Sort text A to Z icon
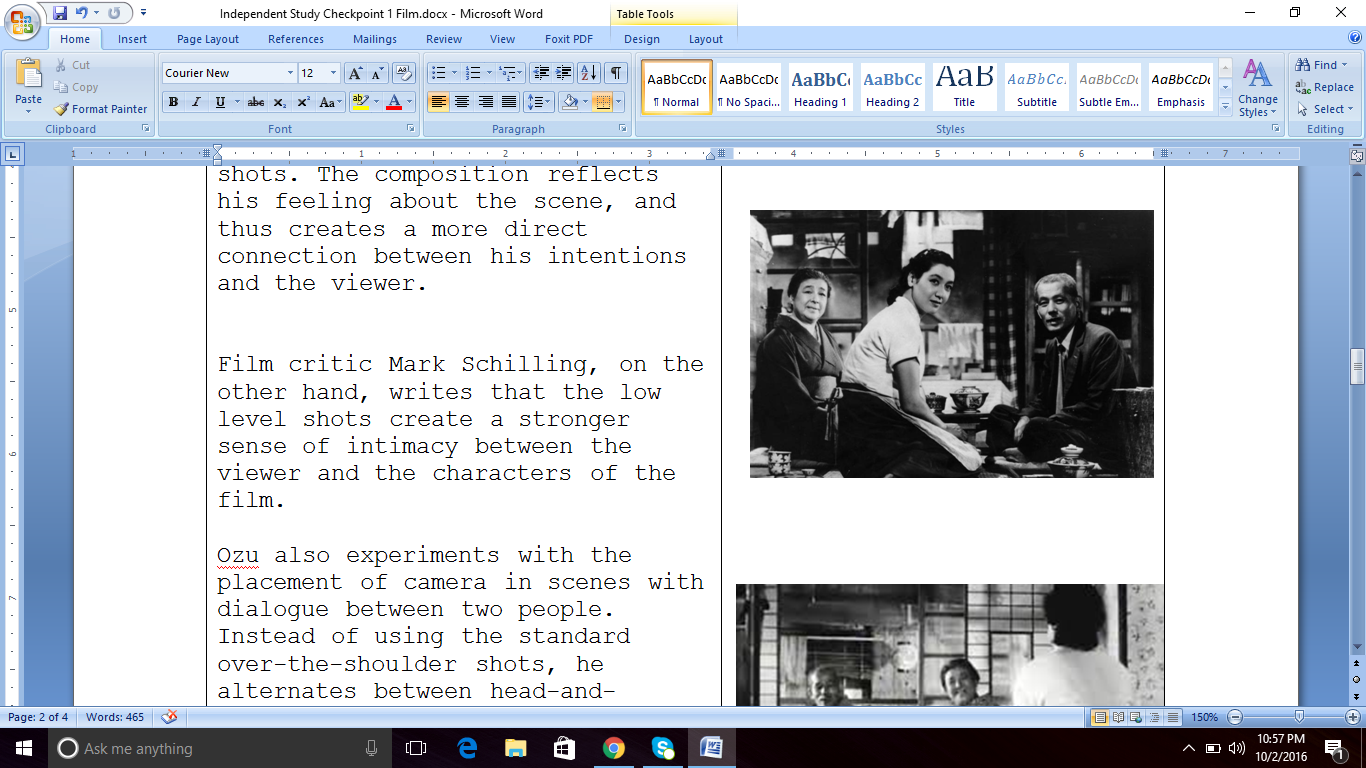This screenshot has width=1366, height=768. click(x=589, y=73)
